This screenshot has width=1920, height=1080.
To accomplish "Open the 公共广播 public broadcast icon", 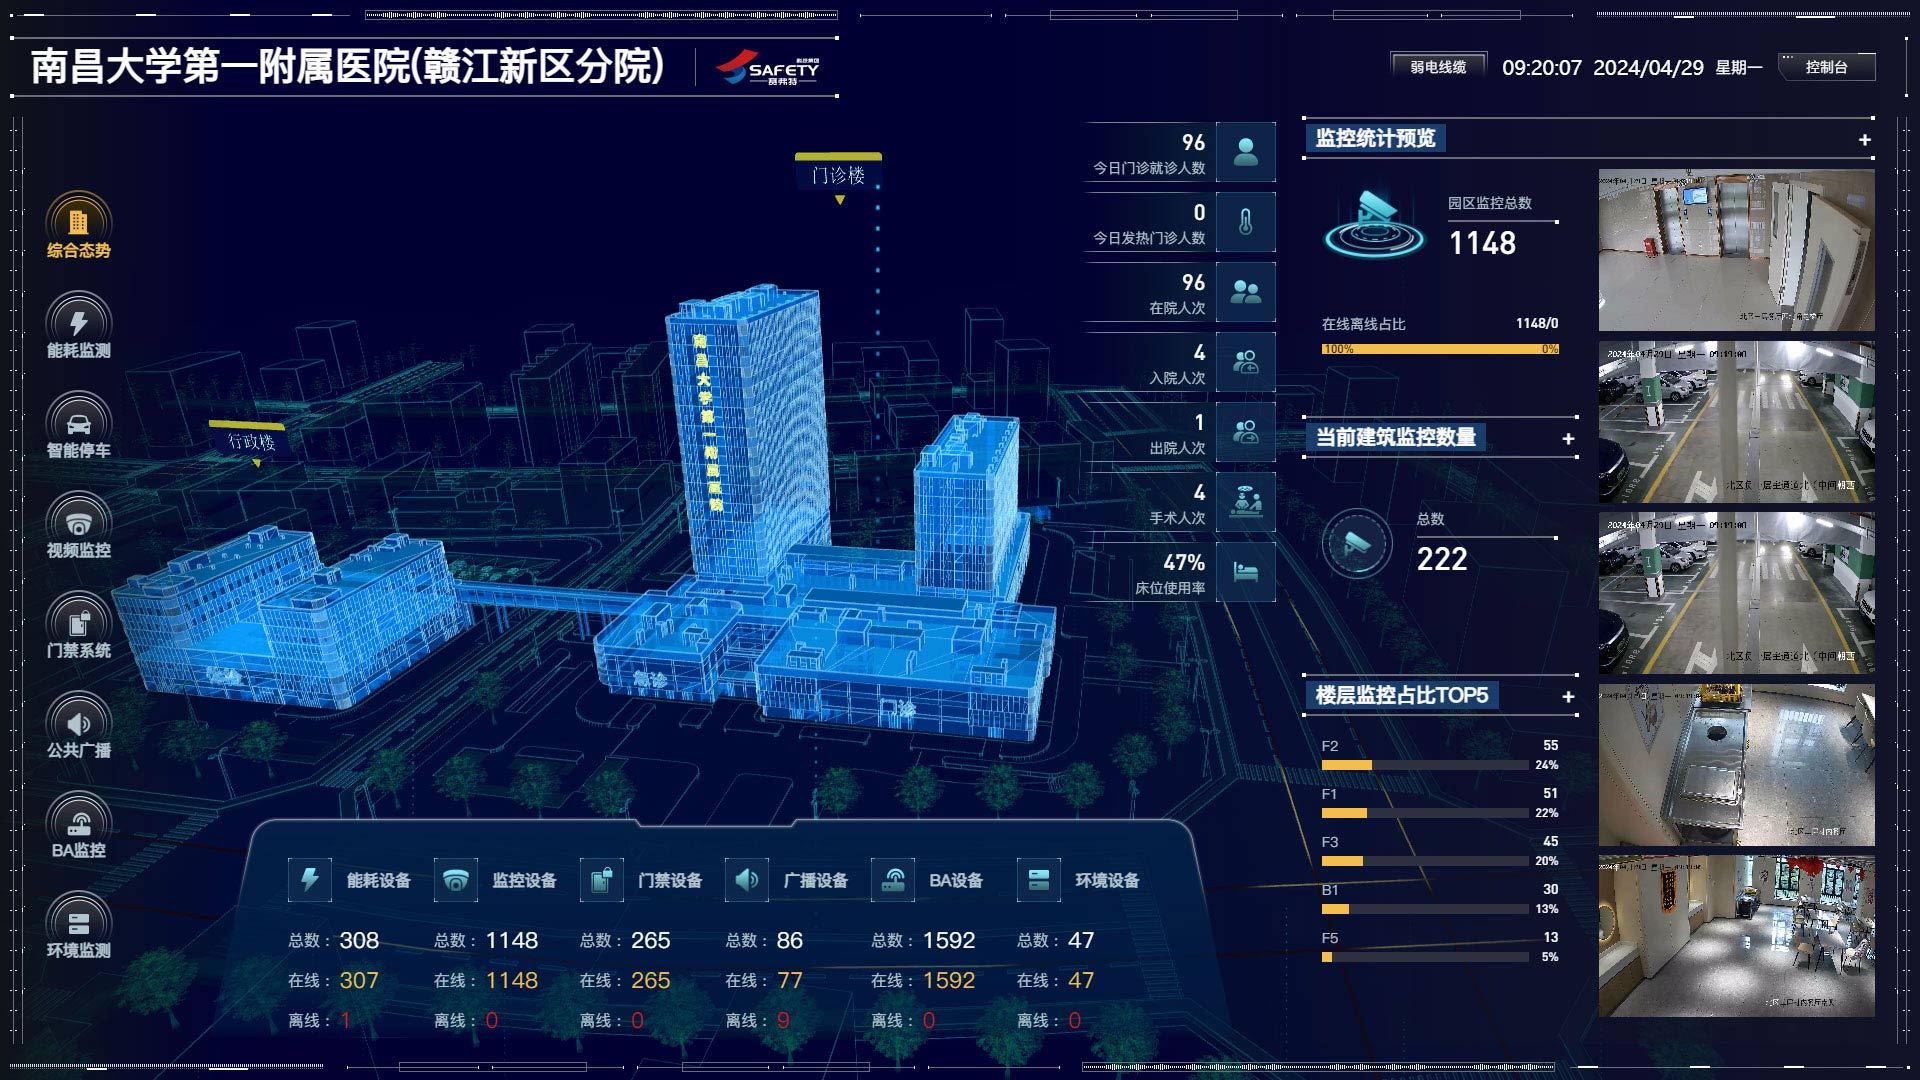I will pyautogui.click(x=78, y=722).
